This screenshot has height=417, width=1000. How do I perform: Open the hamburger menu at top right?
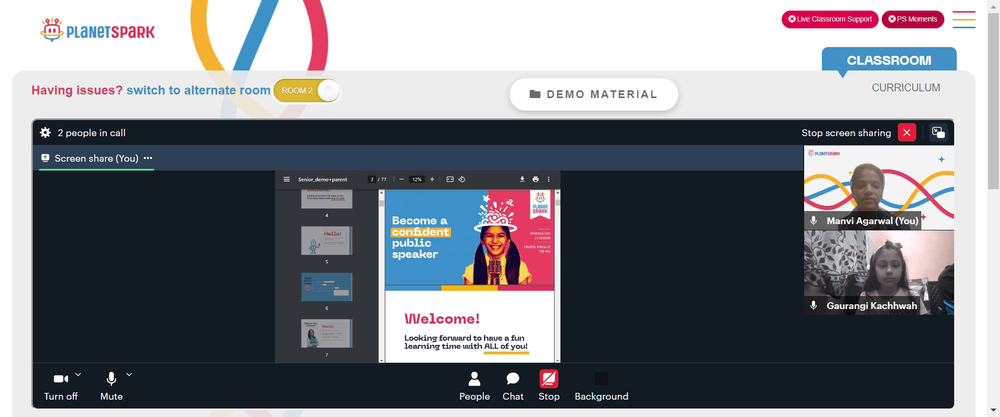click(964, 19)
